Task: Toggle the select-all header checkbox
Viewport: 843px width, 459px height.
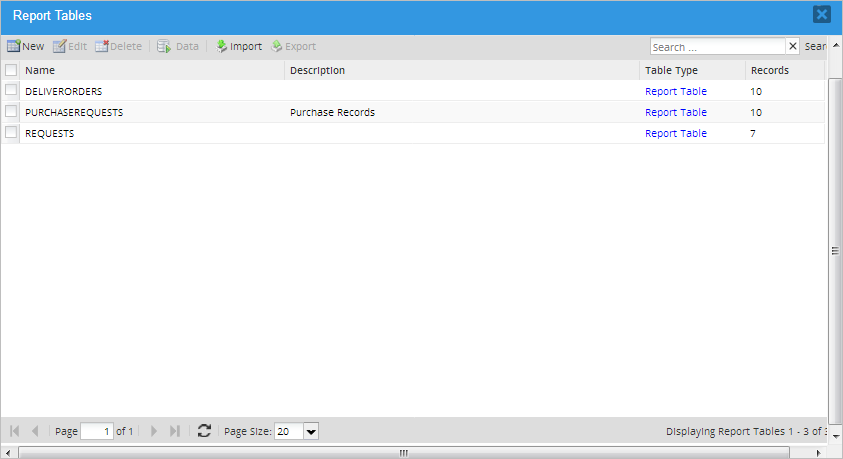Action: [x=11, y=70]
